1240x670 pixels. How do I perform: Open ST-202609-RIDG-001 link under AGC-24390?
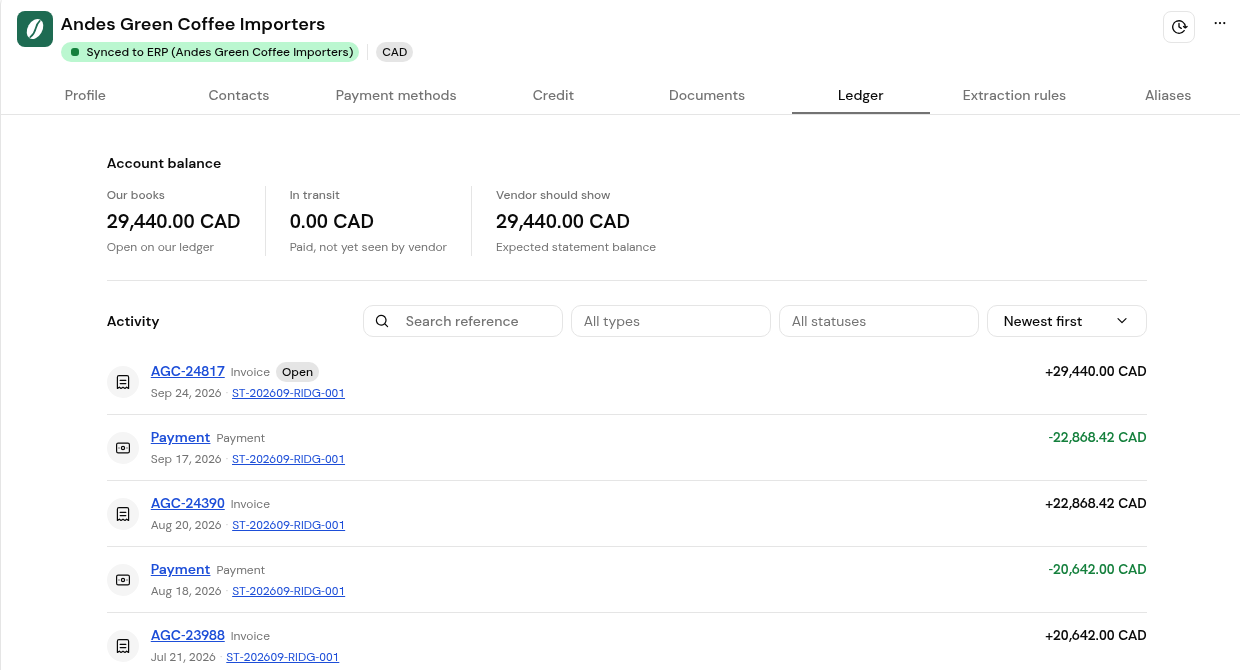pos(288,525)
